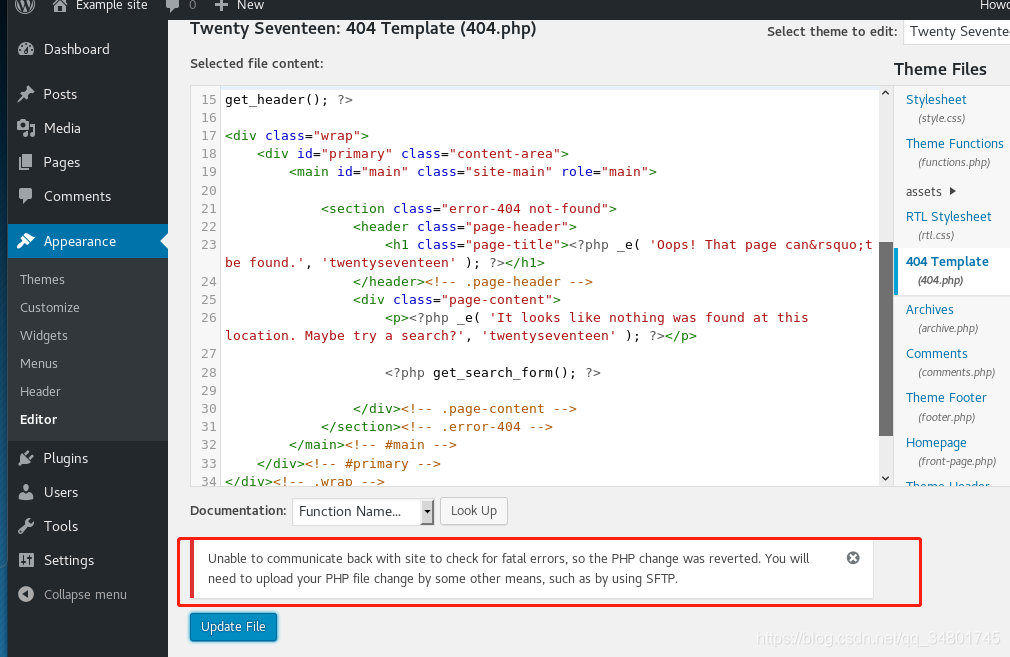Click on code line 15 get_header

pyautogui.click(x=289, y=100)
